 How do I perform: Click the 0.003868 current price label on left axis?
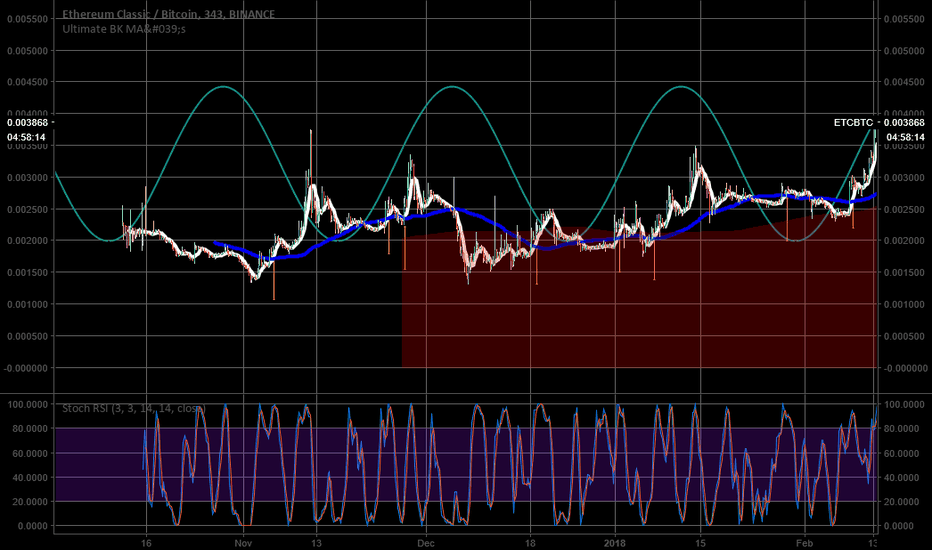coord(27,122)
